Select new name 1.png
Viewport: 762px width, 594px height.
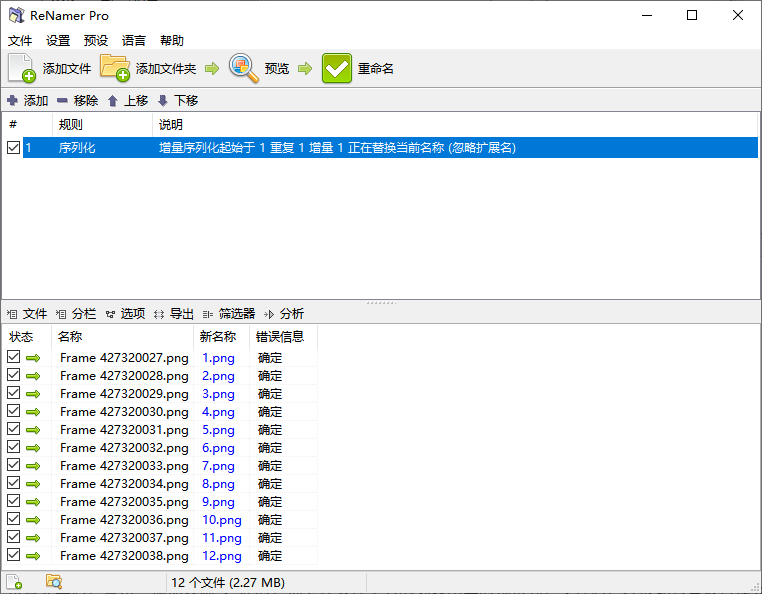tap(218, 358)
